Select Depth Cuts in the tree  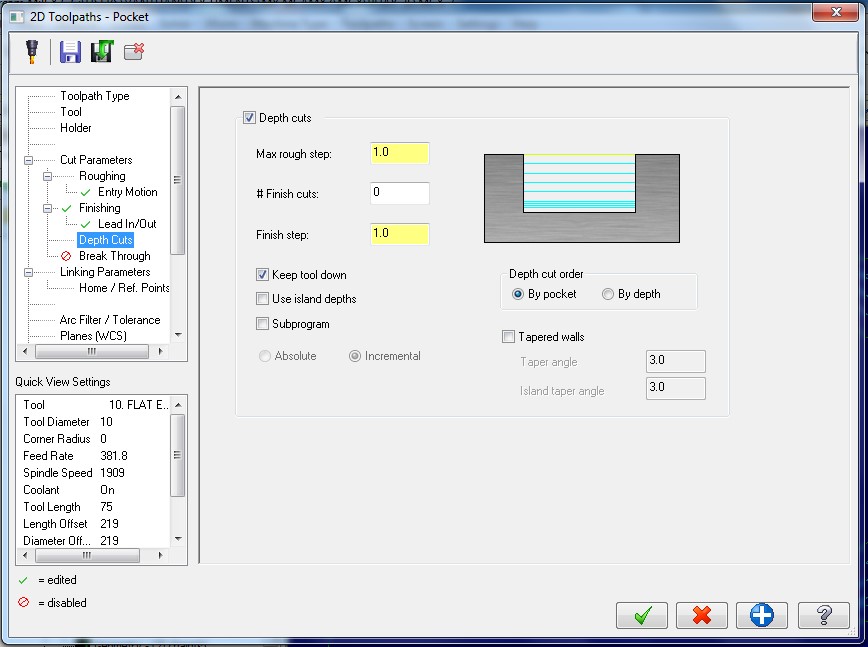pos(106,240)
